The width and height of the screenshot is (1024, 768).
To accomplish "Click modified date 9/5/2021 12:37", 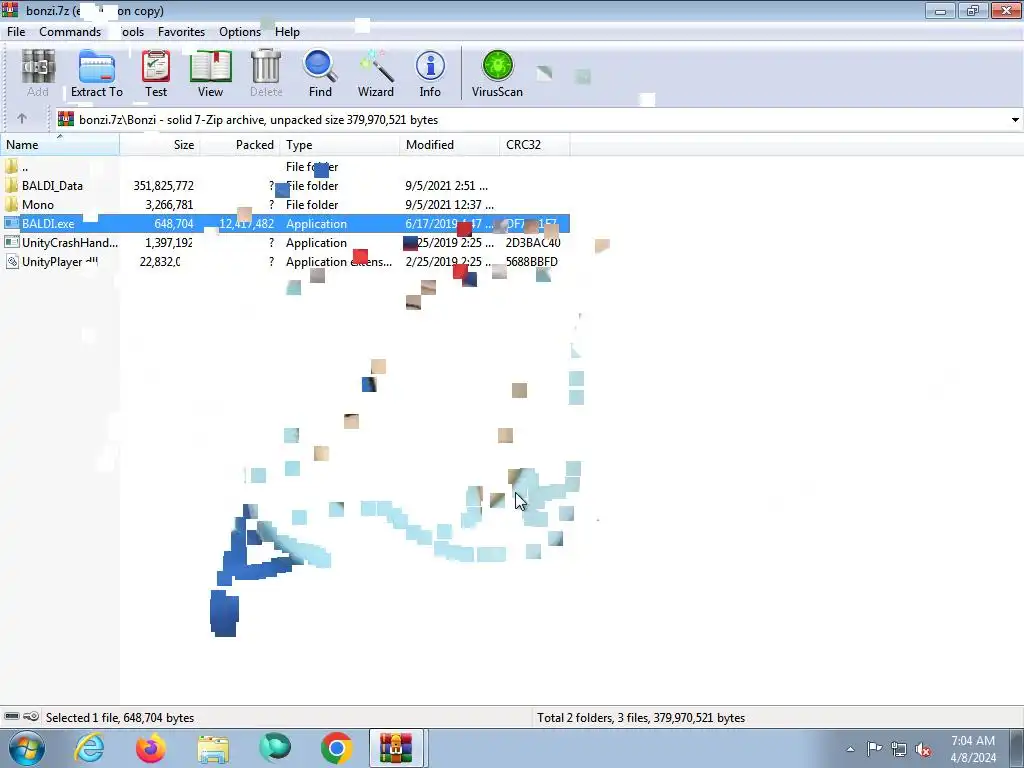I will [449, 204].
